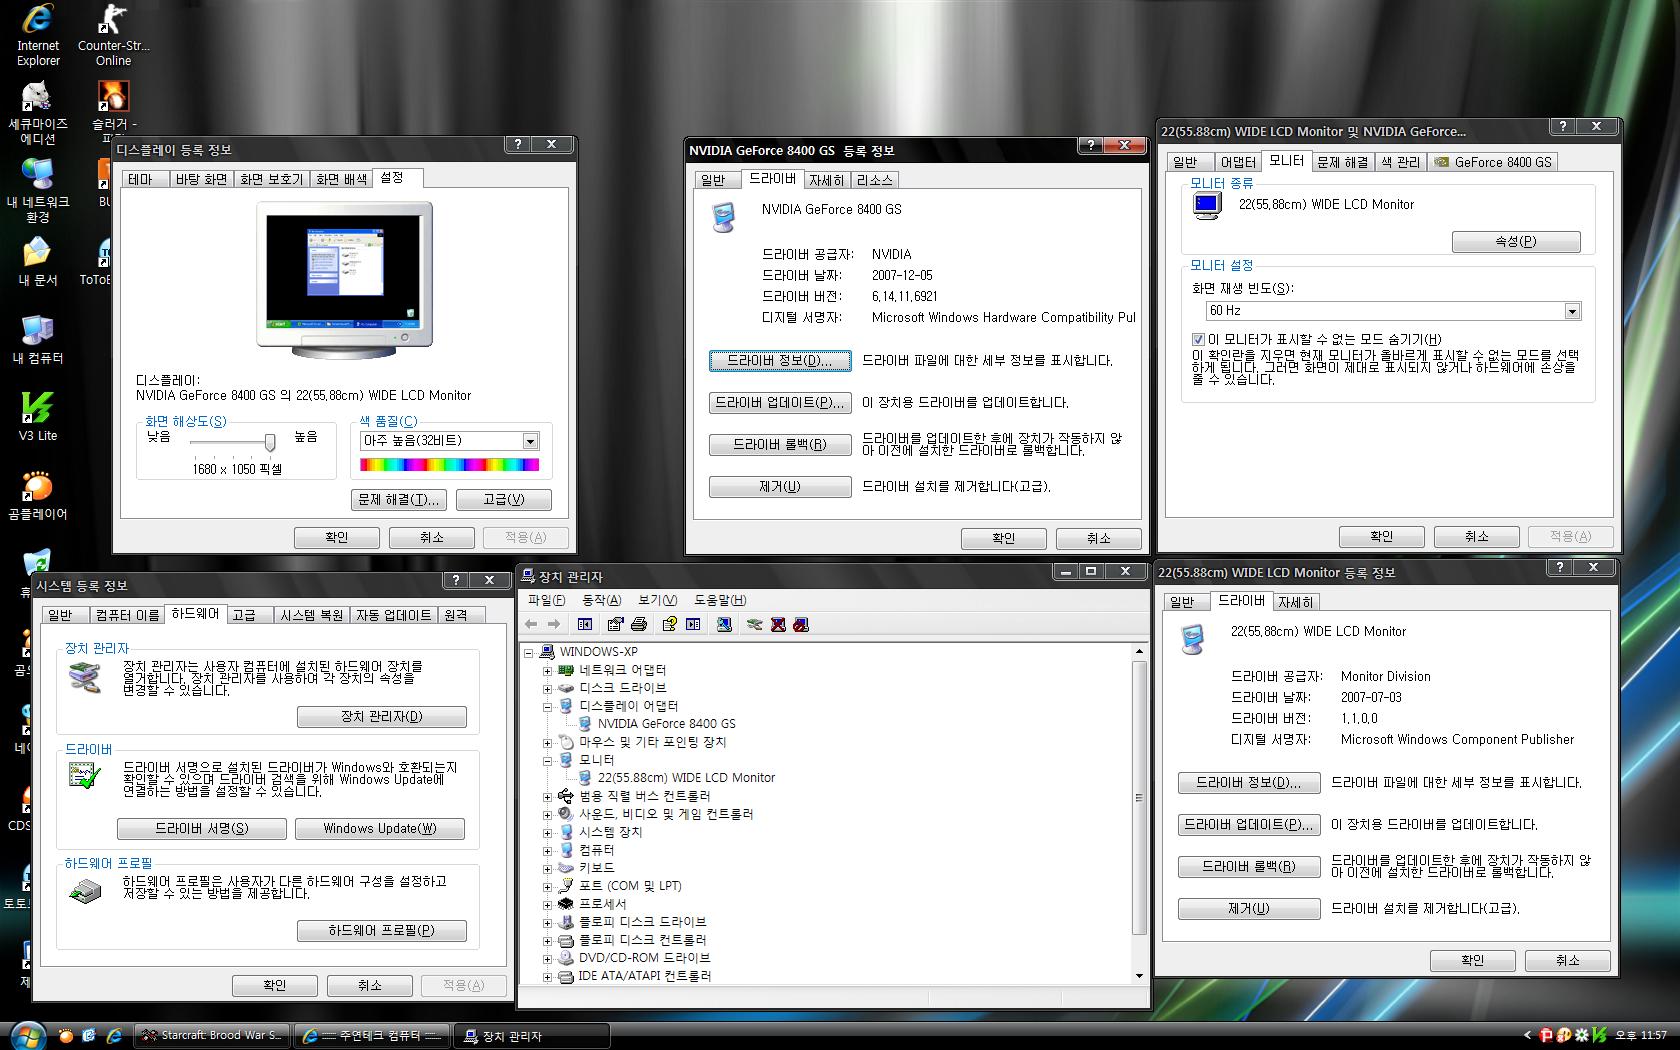Open the 파일(F) menu in Device Manager
1680x1050 pixels.
point(546,600)
